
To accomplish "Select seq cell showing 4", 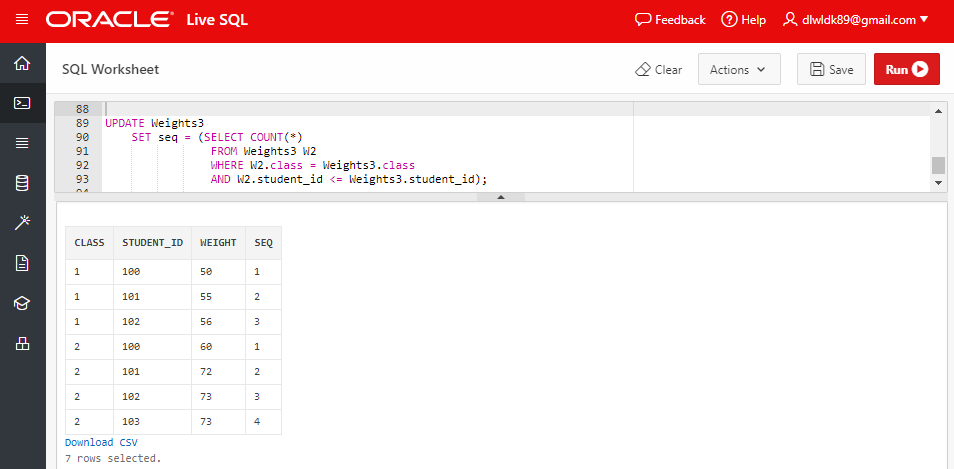I will (263, 422).
